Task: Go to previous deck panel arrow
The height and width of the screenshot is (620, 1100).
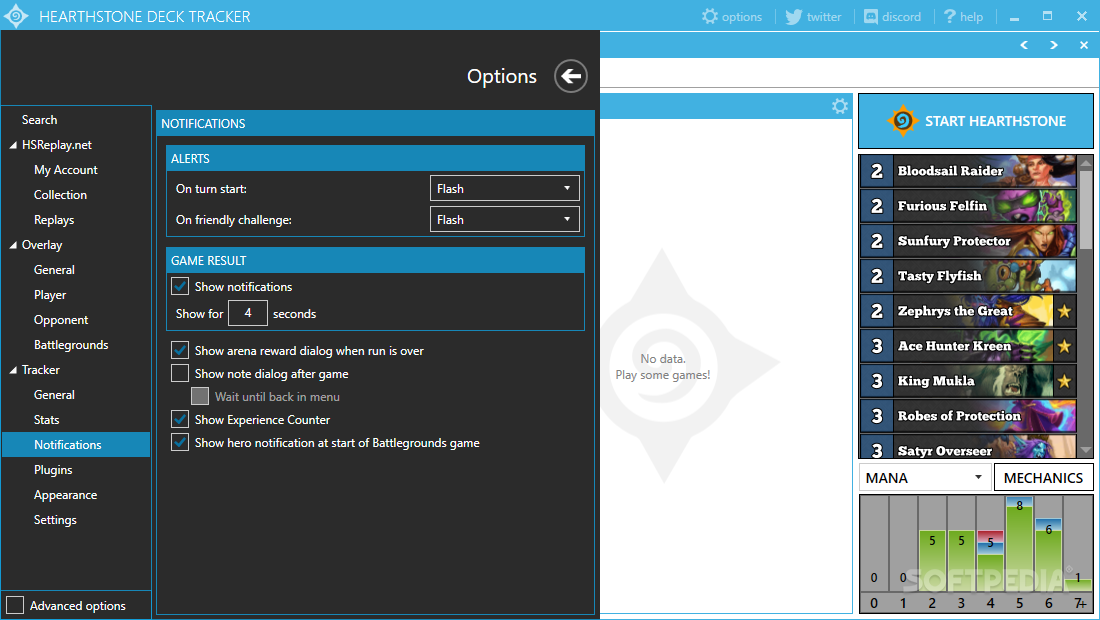Action: [1024, 45]
